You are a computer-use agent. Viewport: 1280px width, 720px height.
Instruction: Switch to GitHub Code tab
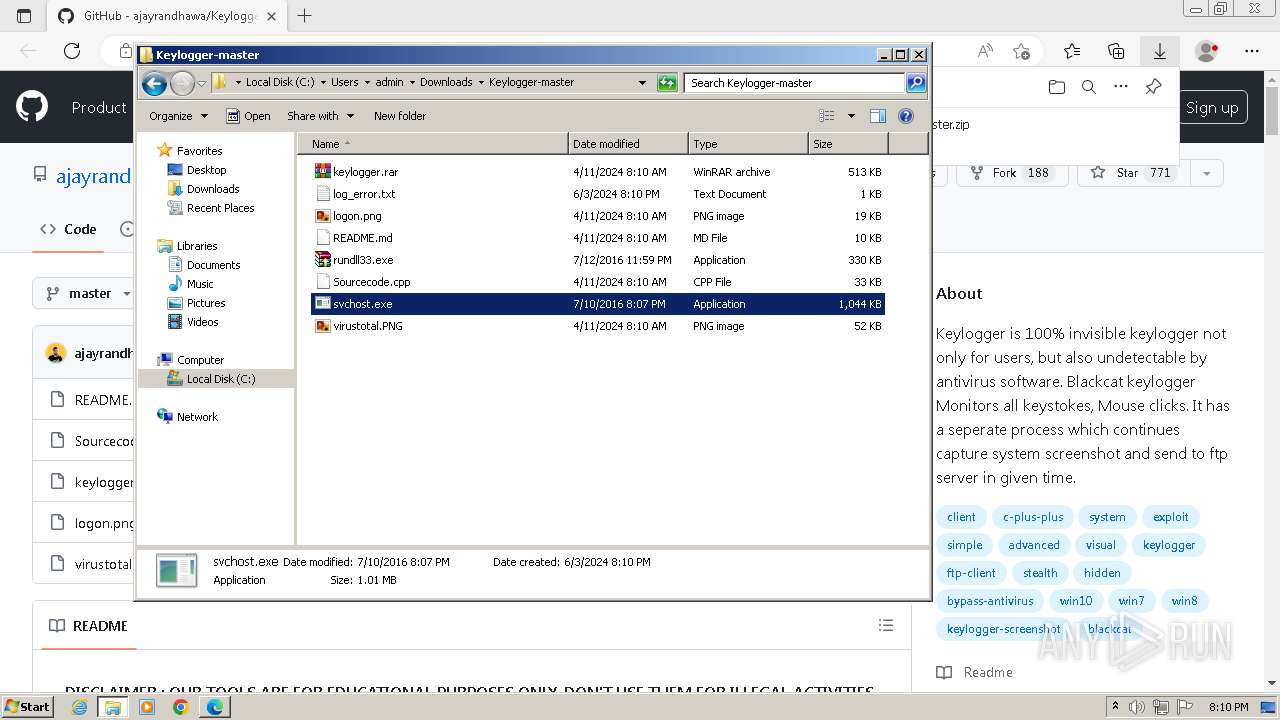point(68,229)
